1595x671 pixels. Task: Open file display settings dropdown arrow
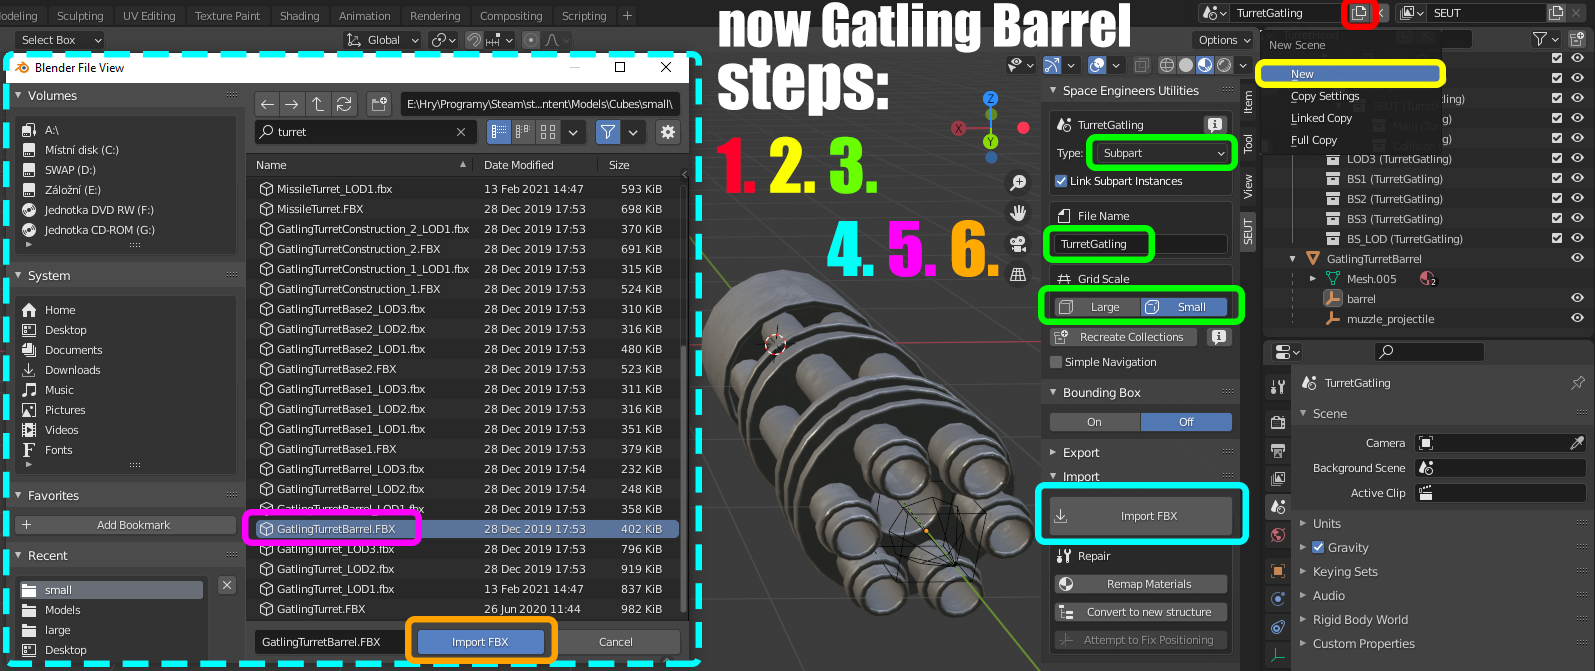coord(574,132)
